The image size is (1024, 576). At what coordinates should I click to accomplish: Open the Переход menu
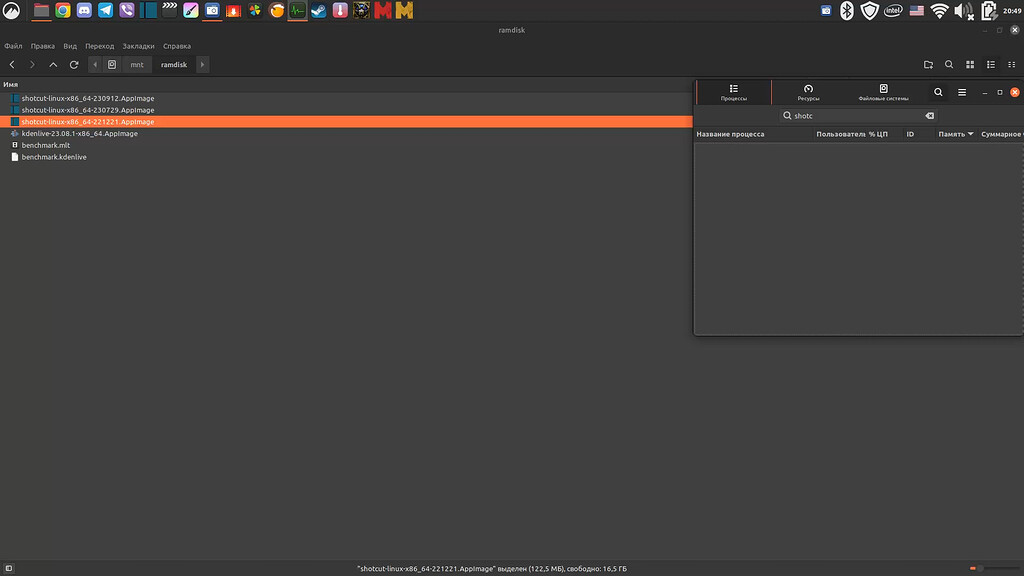[99, 45]
